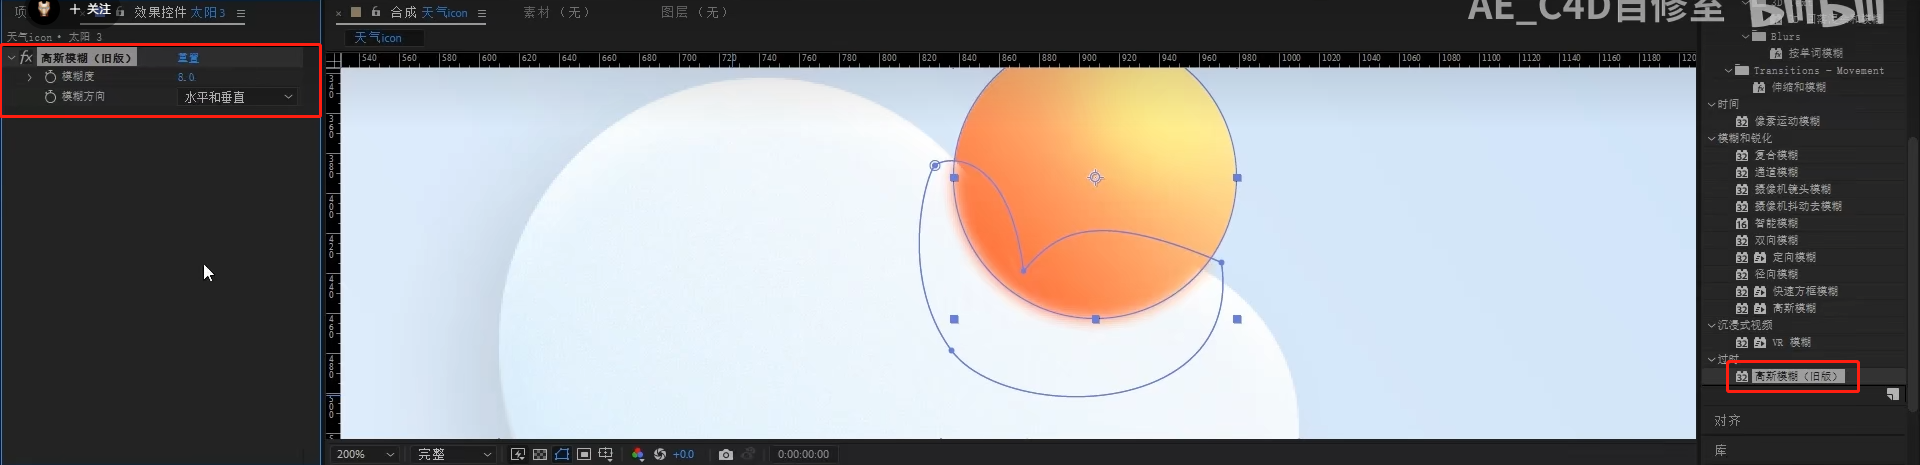Toggle the fx switch for 高斯模糊（旧版）
This screenshot has height=465, width=1920.
click(26, 58)
